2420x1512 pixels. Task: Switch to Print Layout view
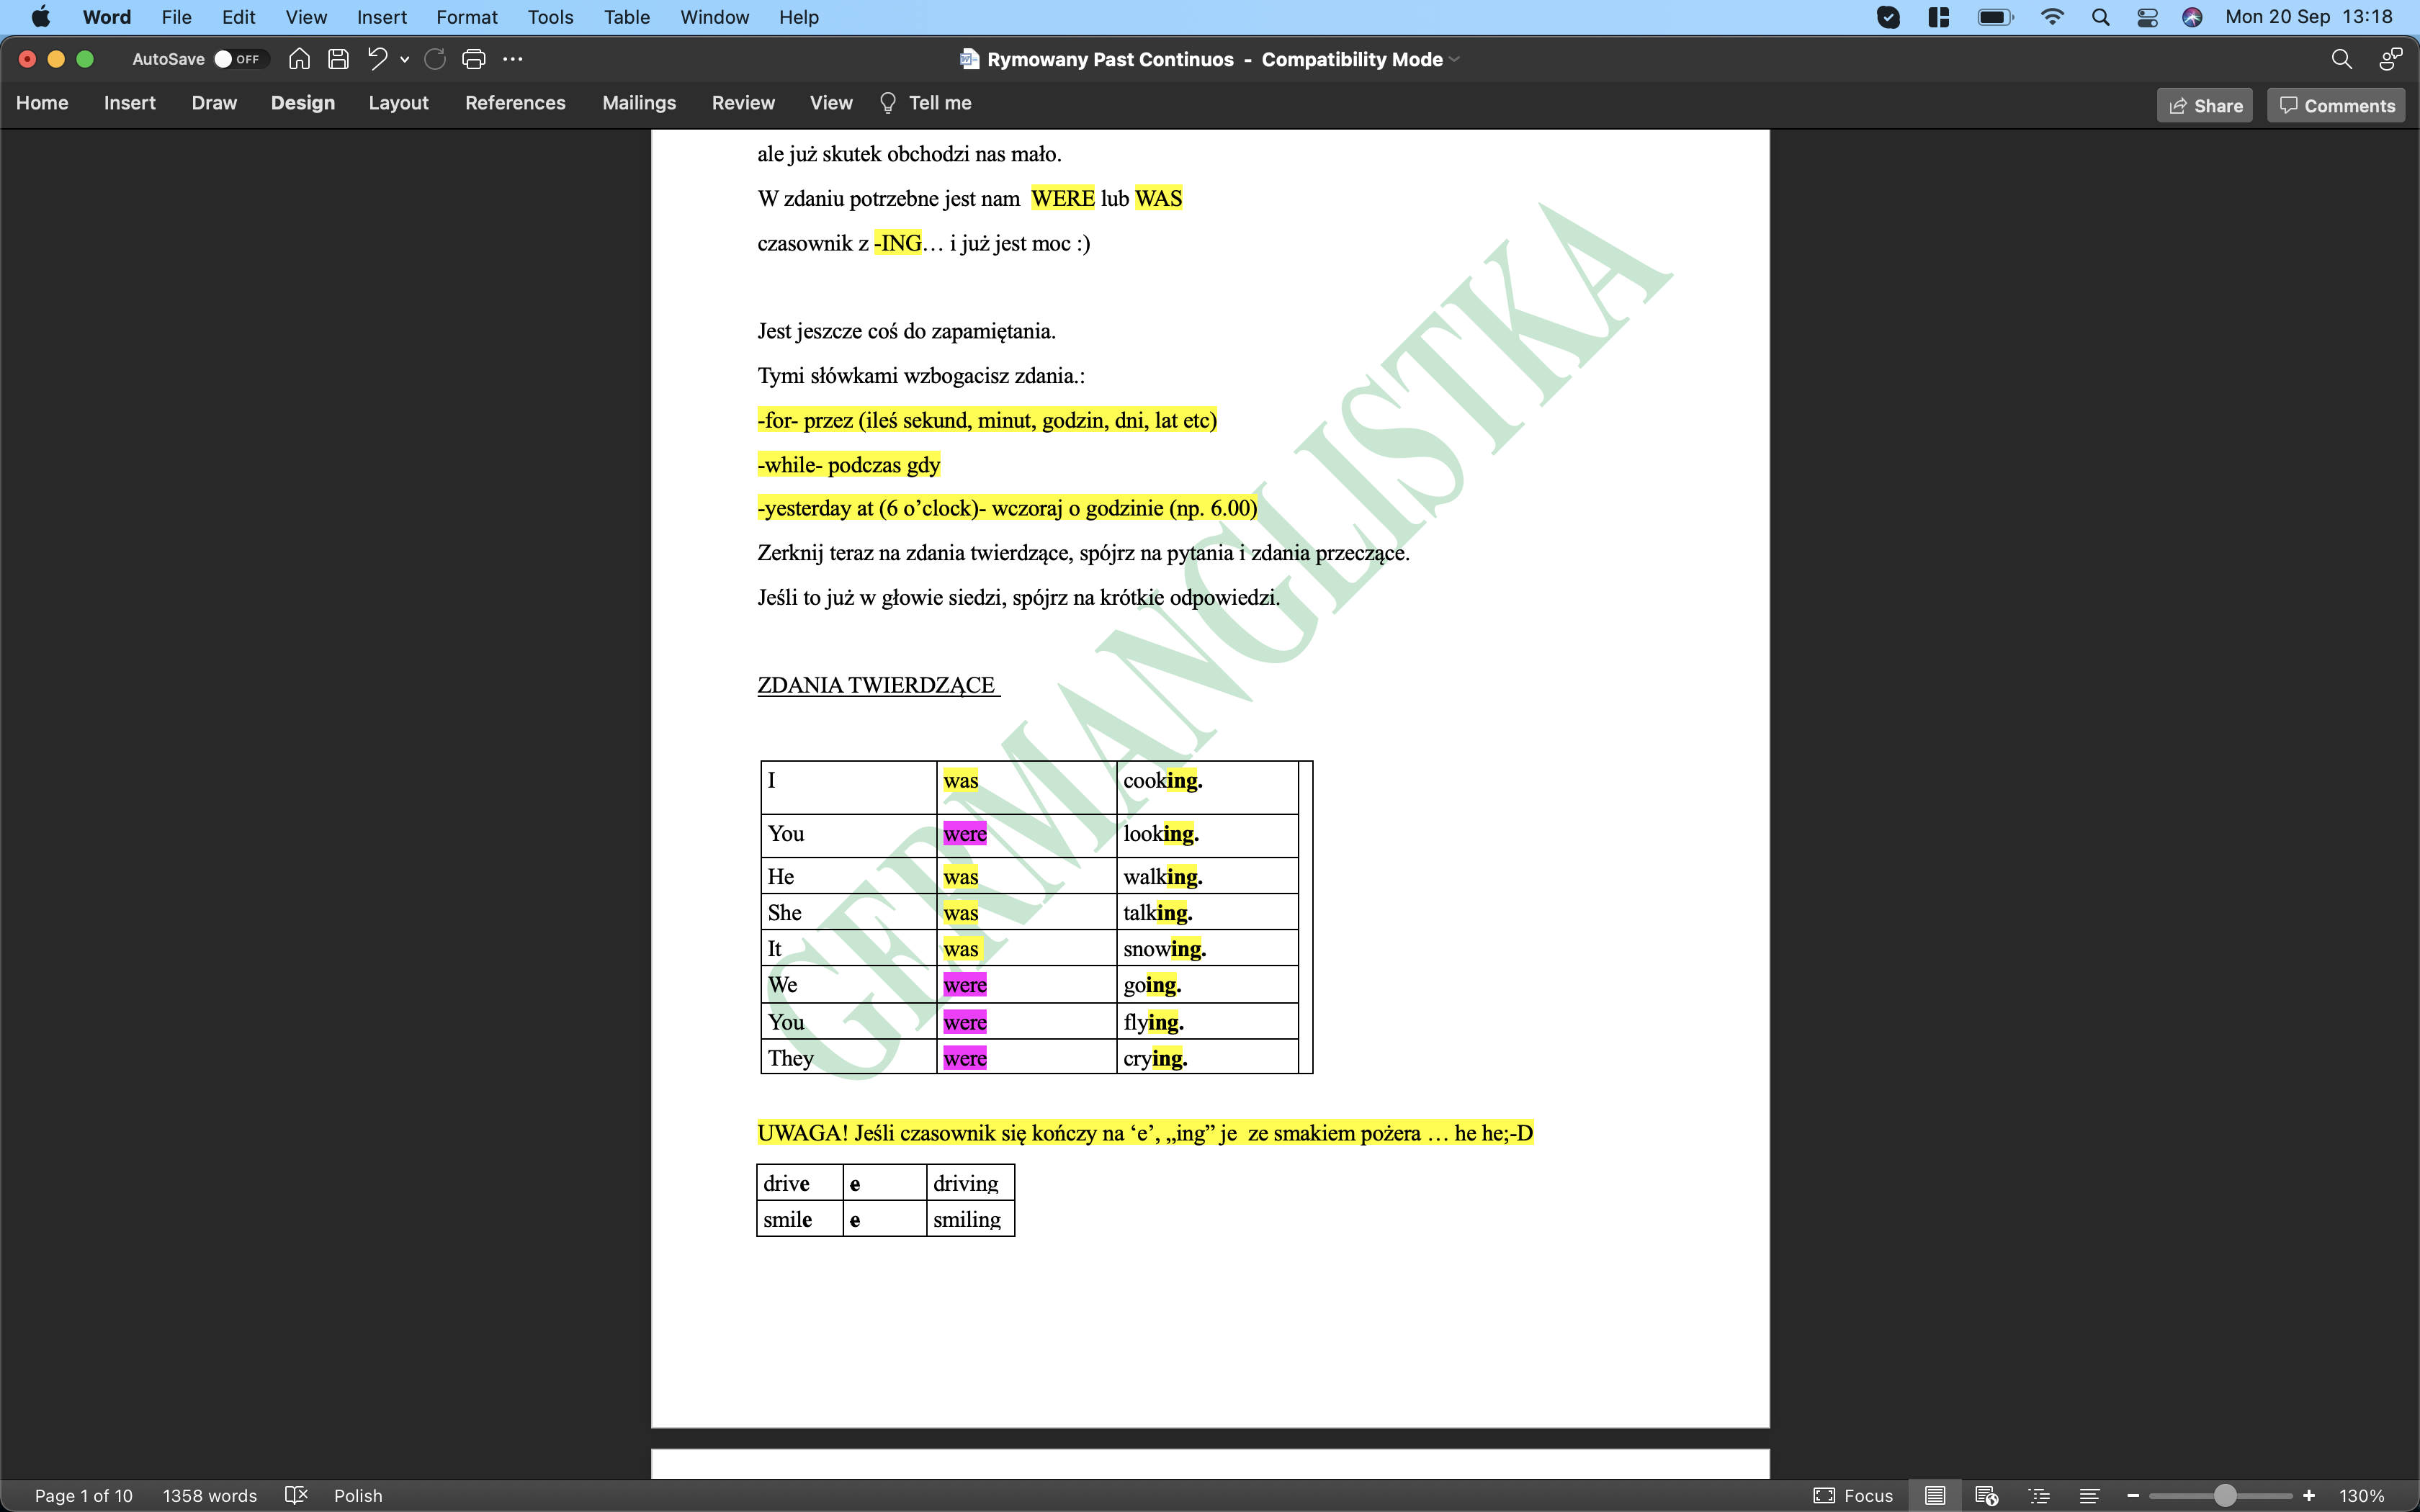point(1935,1495)
